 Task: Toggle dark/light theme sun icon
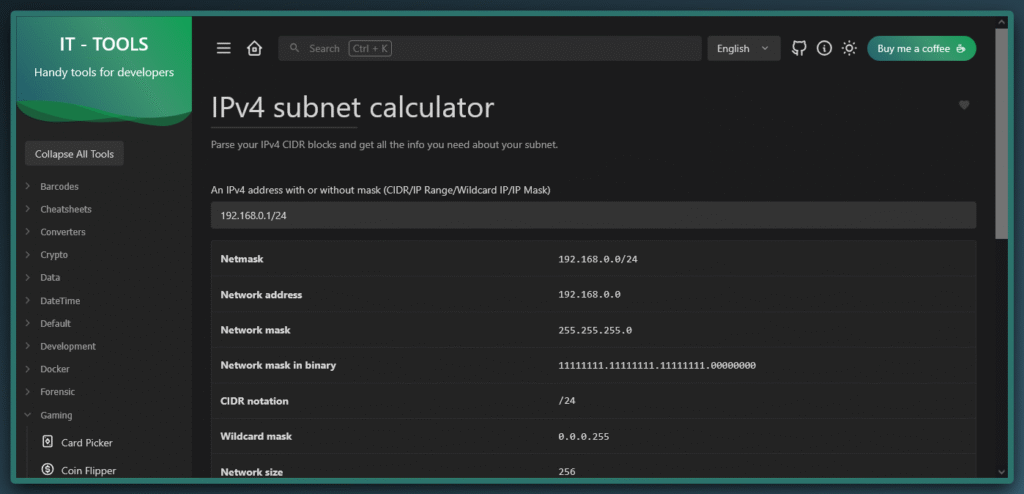[x=849, y=48]
